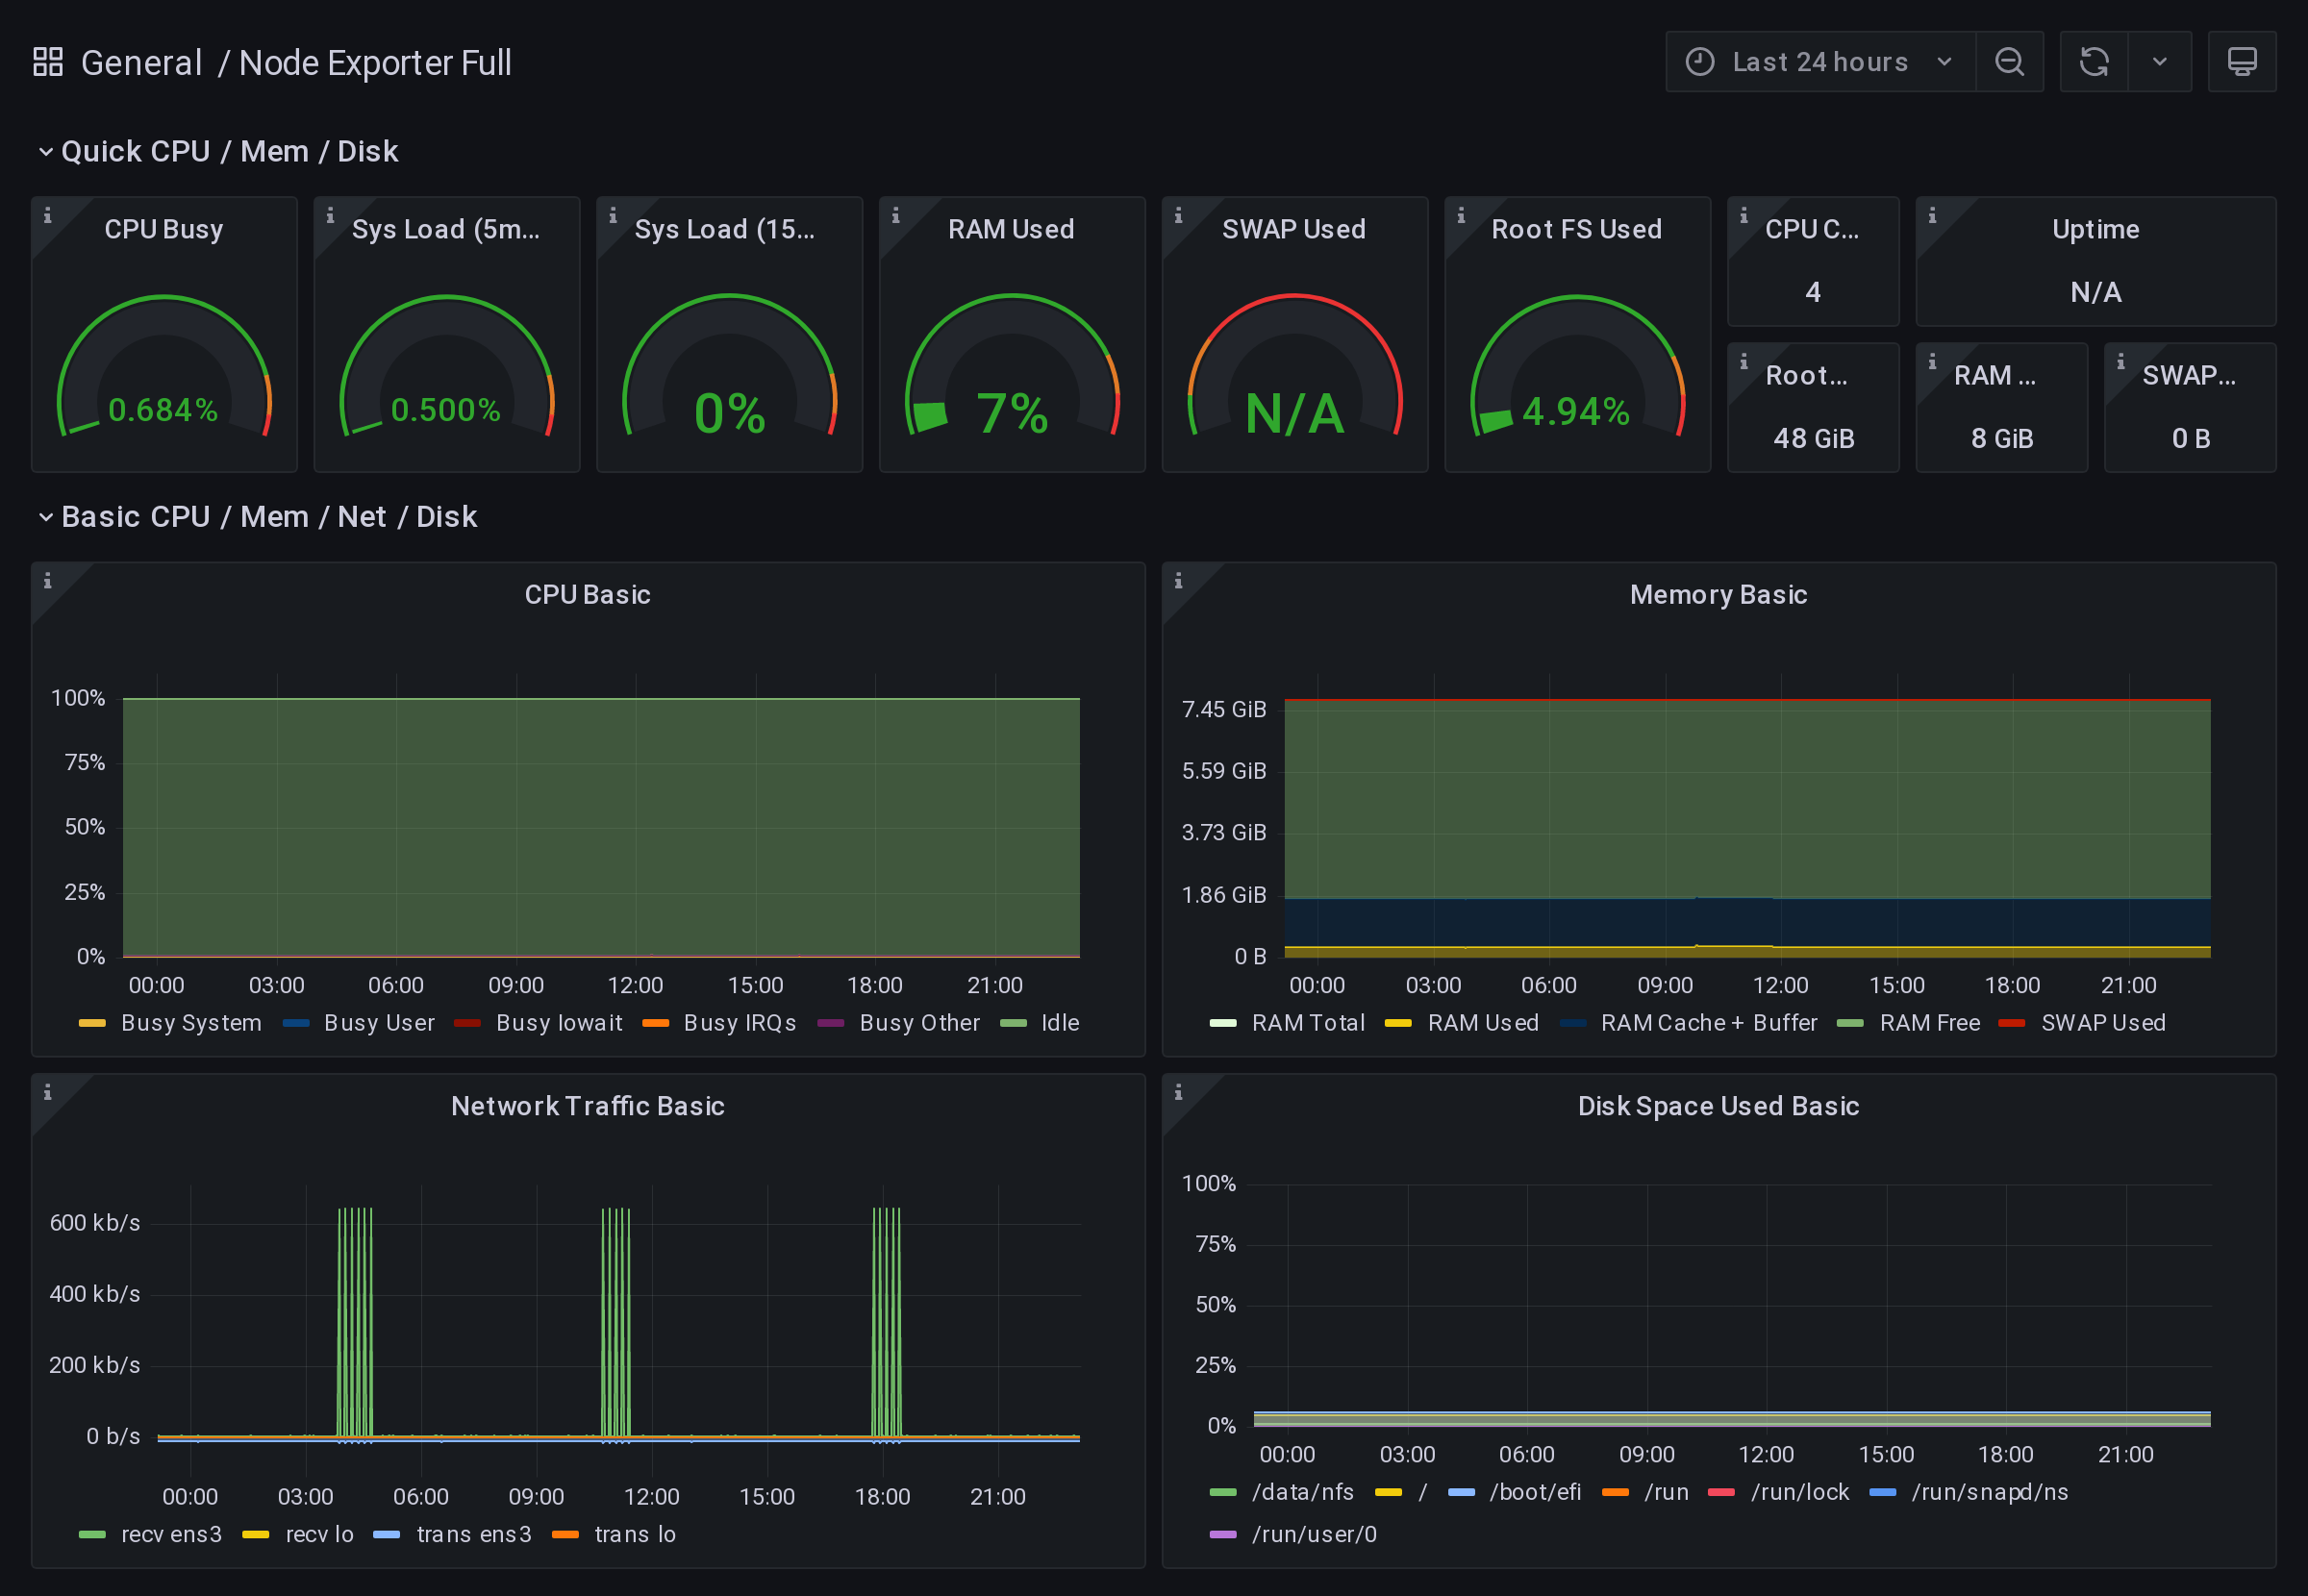This screenshot has height=1596, width=2308.
Task: Collapse the Quick CPU / Mem / Disk row
Action: [218, 151]
